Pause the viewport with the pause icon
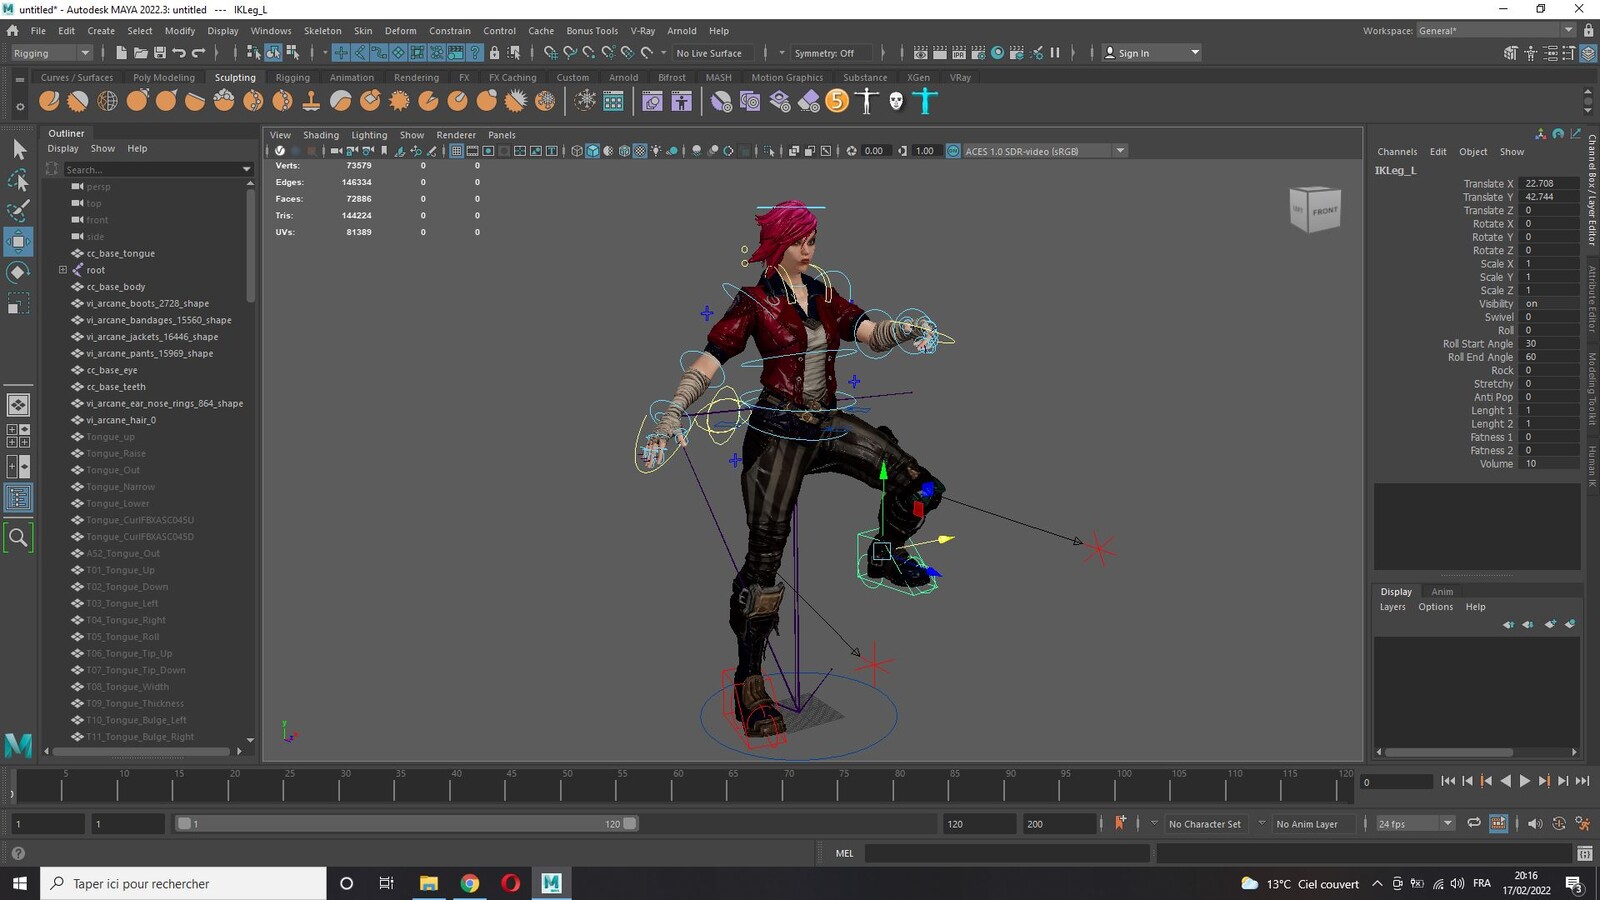Image resolution: width=1600 pixels, height=900 pixels. pyautogui.click(x=1054, y=53)
